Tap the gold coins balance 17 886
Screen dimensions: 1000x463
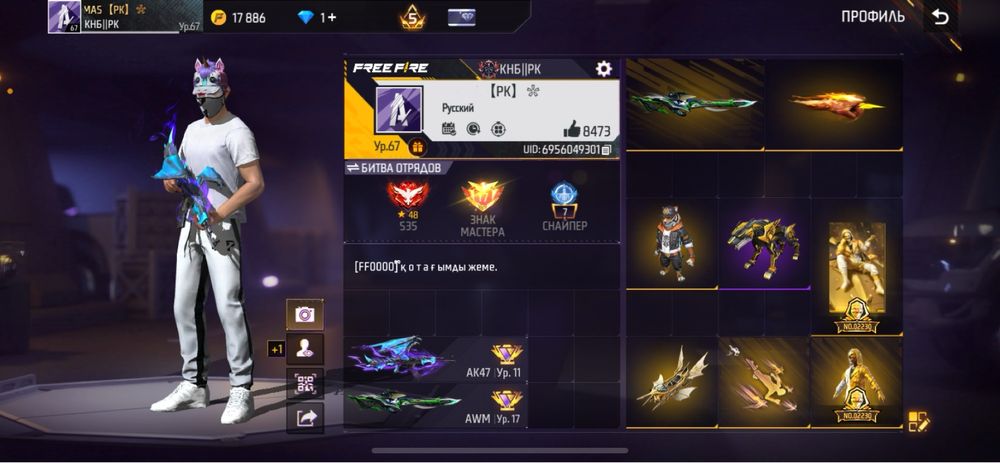(x=239, y=18)
